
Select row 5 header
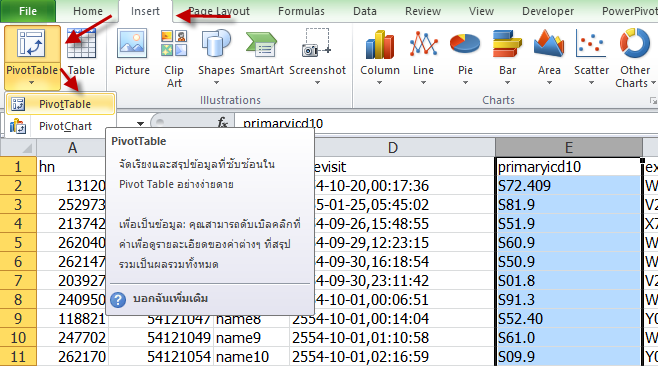pyautogui.click(x=18, y=243)
